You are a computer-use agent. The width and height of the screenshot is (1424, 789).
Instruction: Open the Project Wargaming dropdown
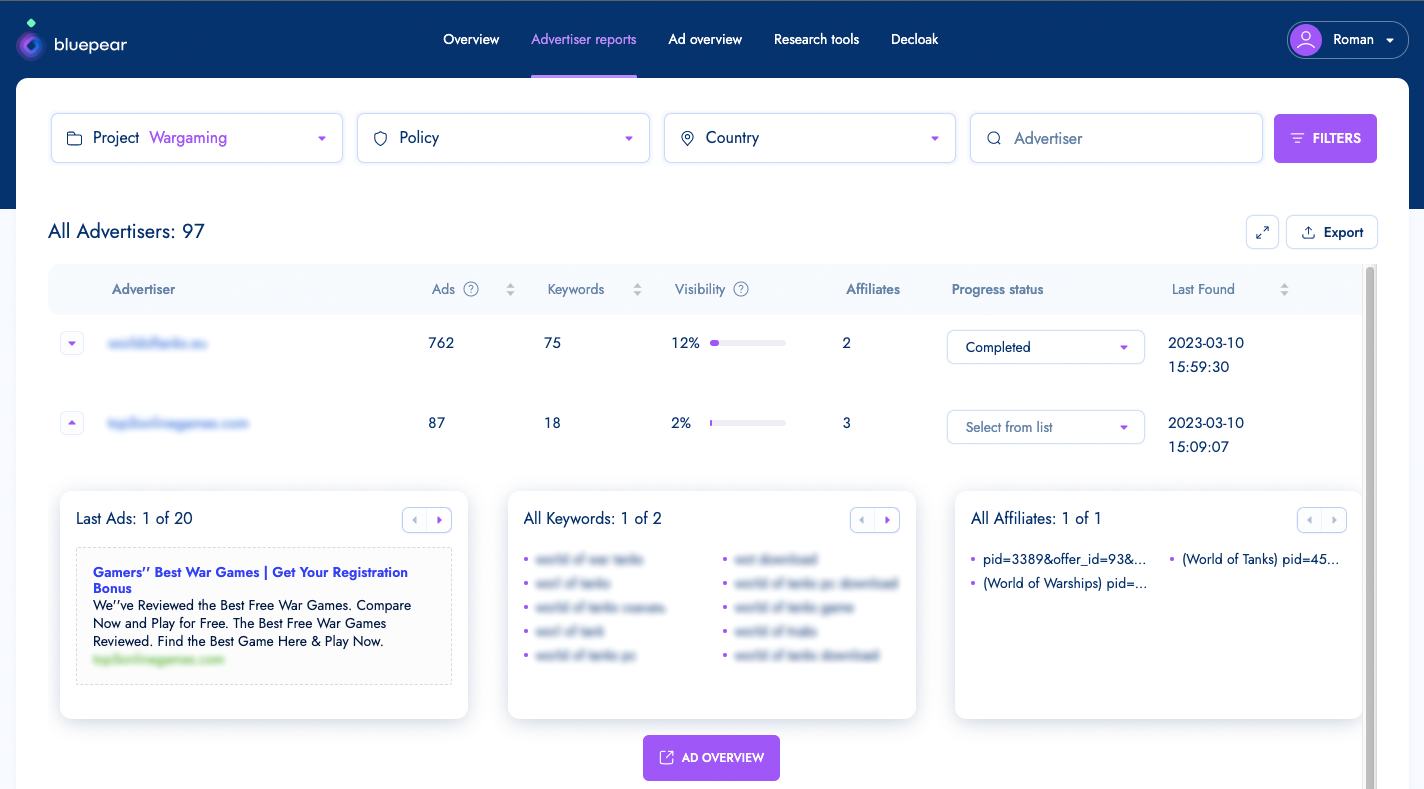(197, 138)
